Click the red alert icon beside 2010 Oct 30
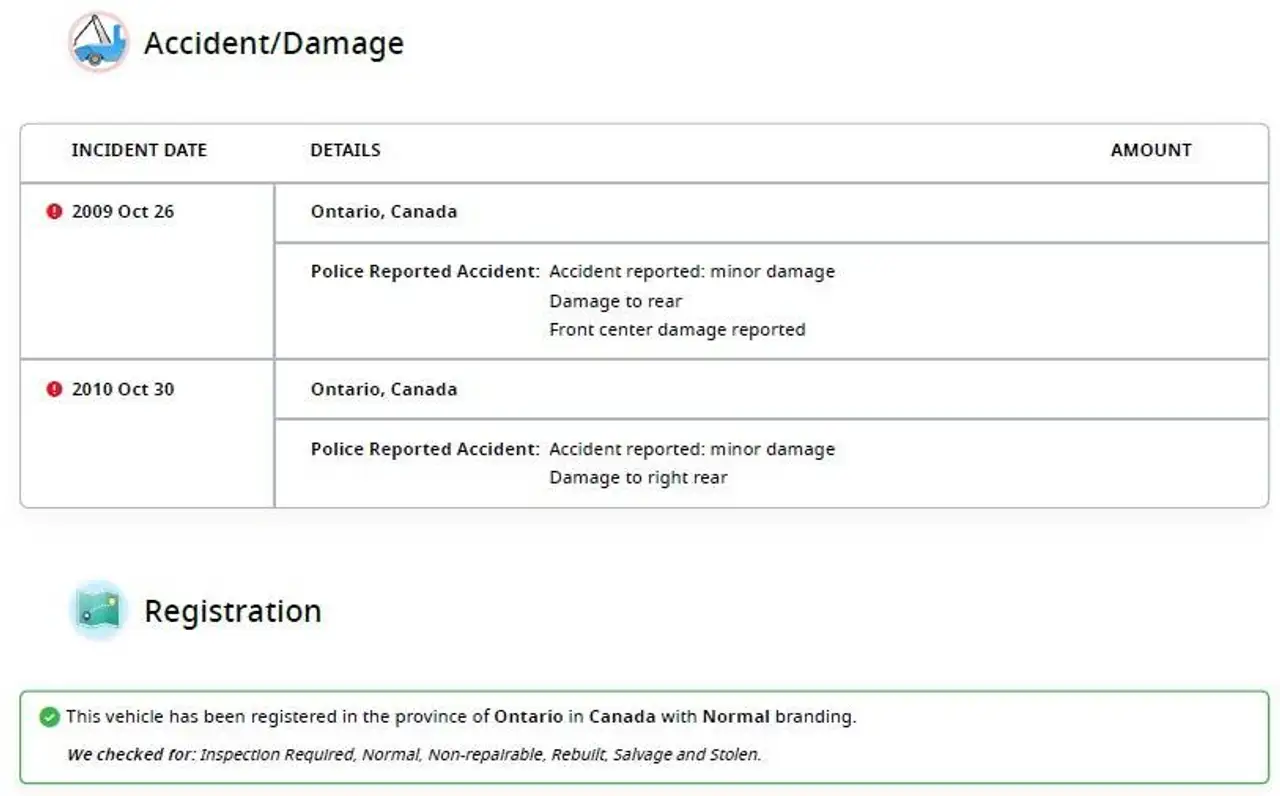The image size is (1280, 796). (x=55, y=389)
